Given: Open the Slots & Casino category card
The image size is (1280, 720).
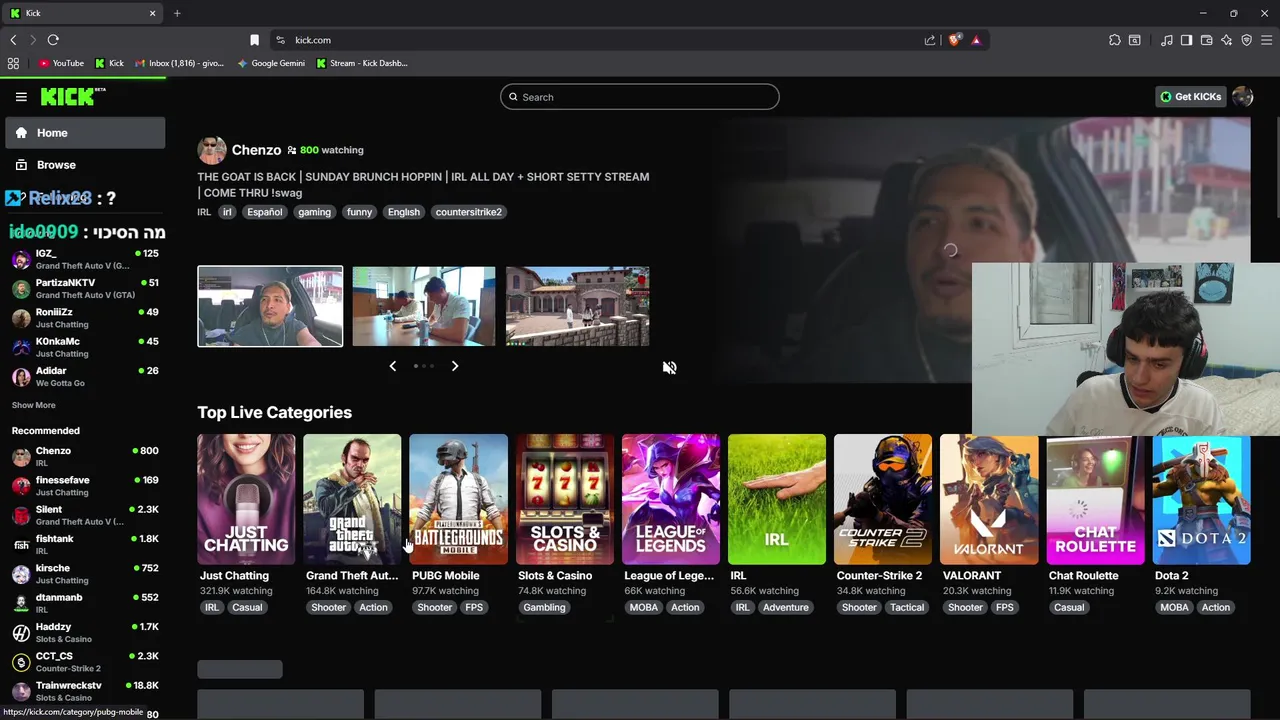Looking at the screenshot, I should [565, 499].
